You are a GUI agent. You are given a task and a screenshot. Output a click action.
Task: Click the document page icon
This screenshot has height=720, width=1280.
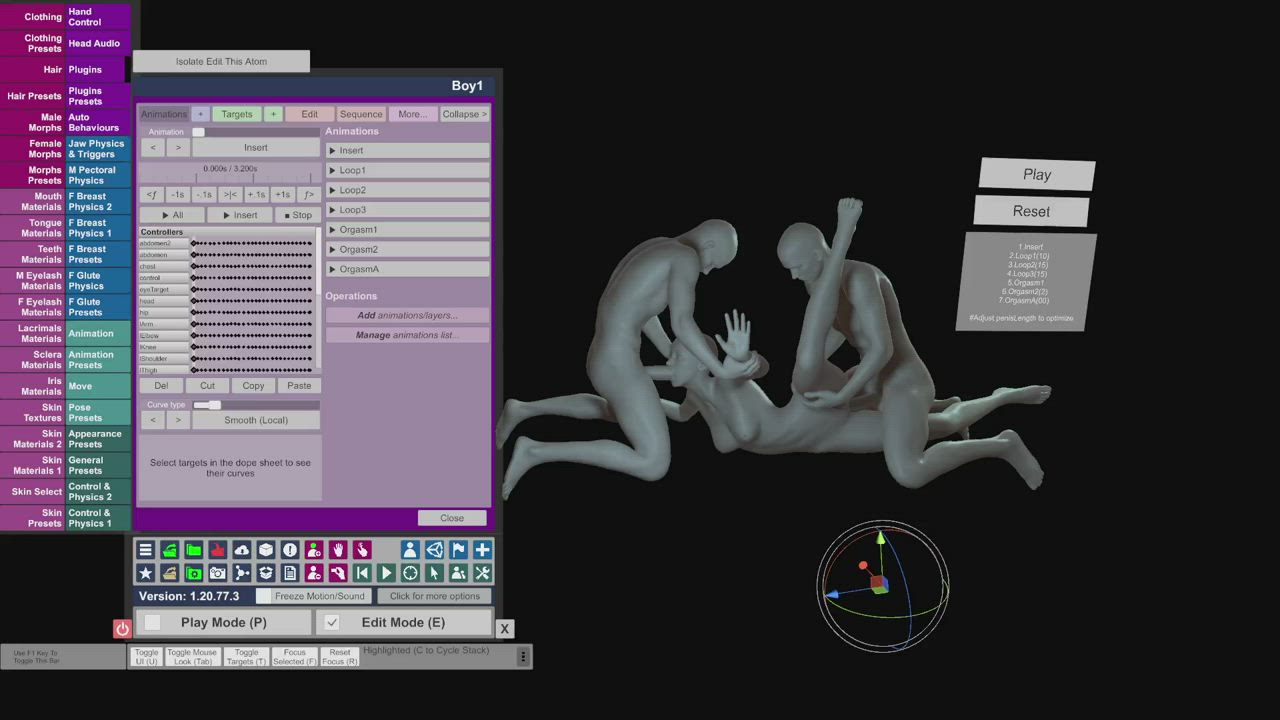tap(290, 573)
